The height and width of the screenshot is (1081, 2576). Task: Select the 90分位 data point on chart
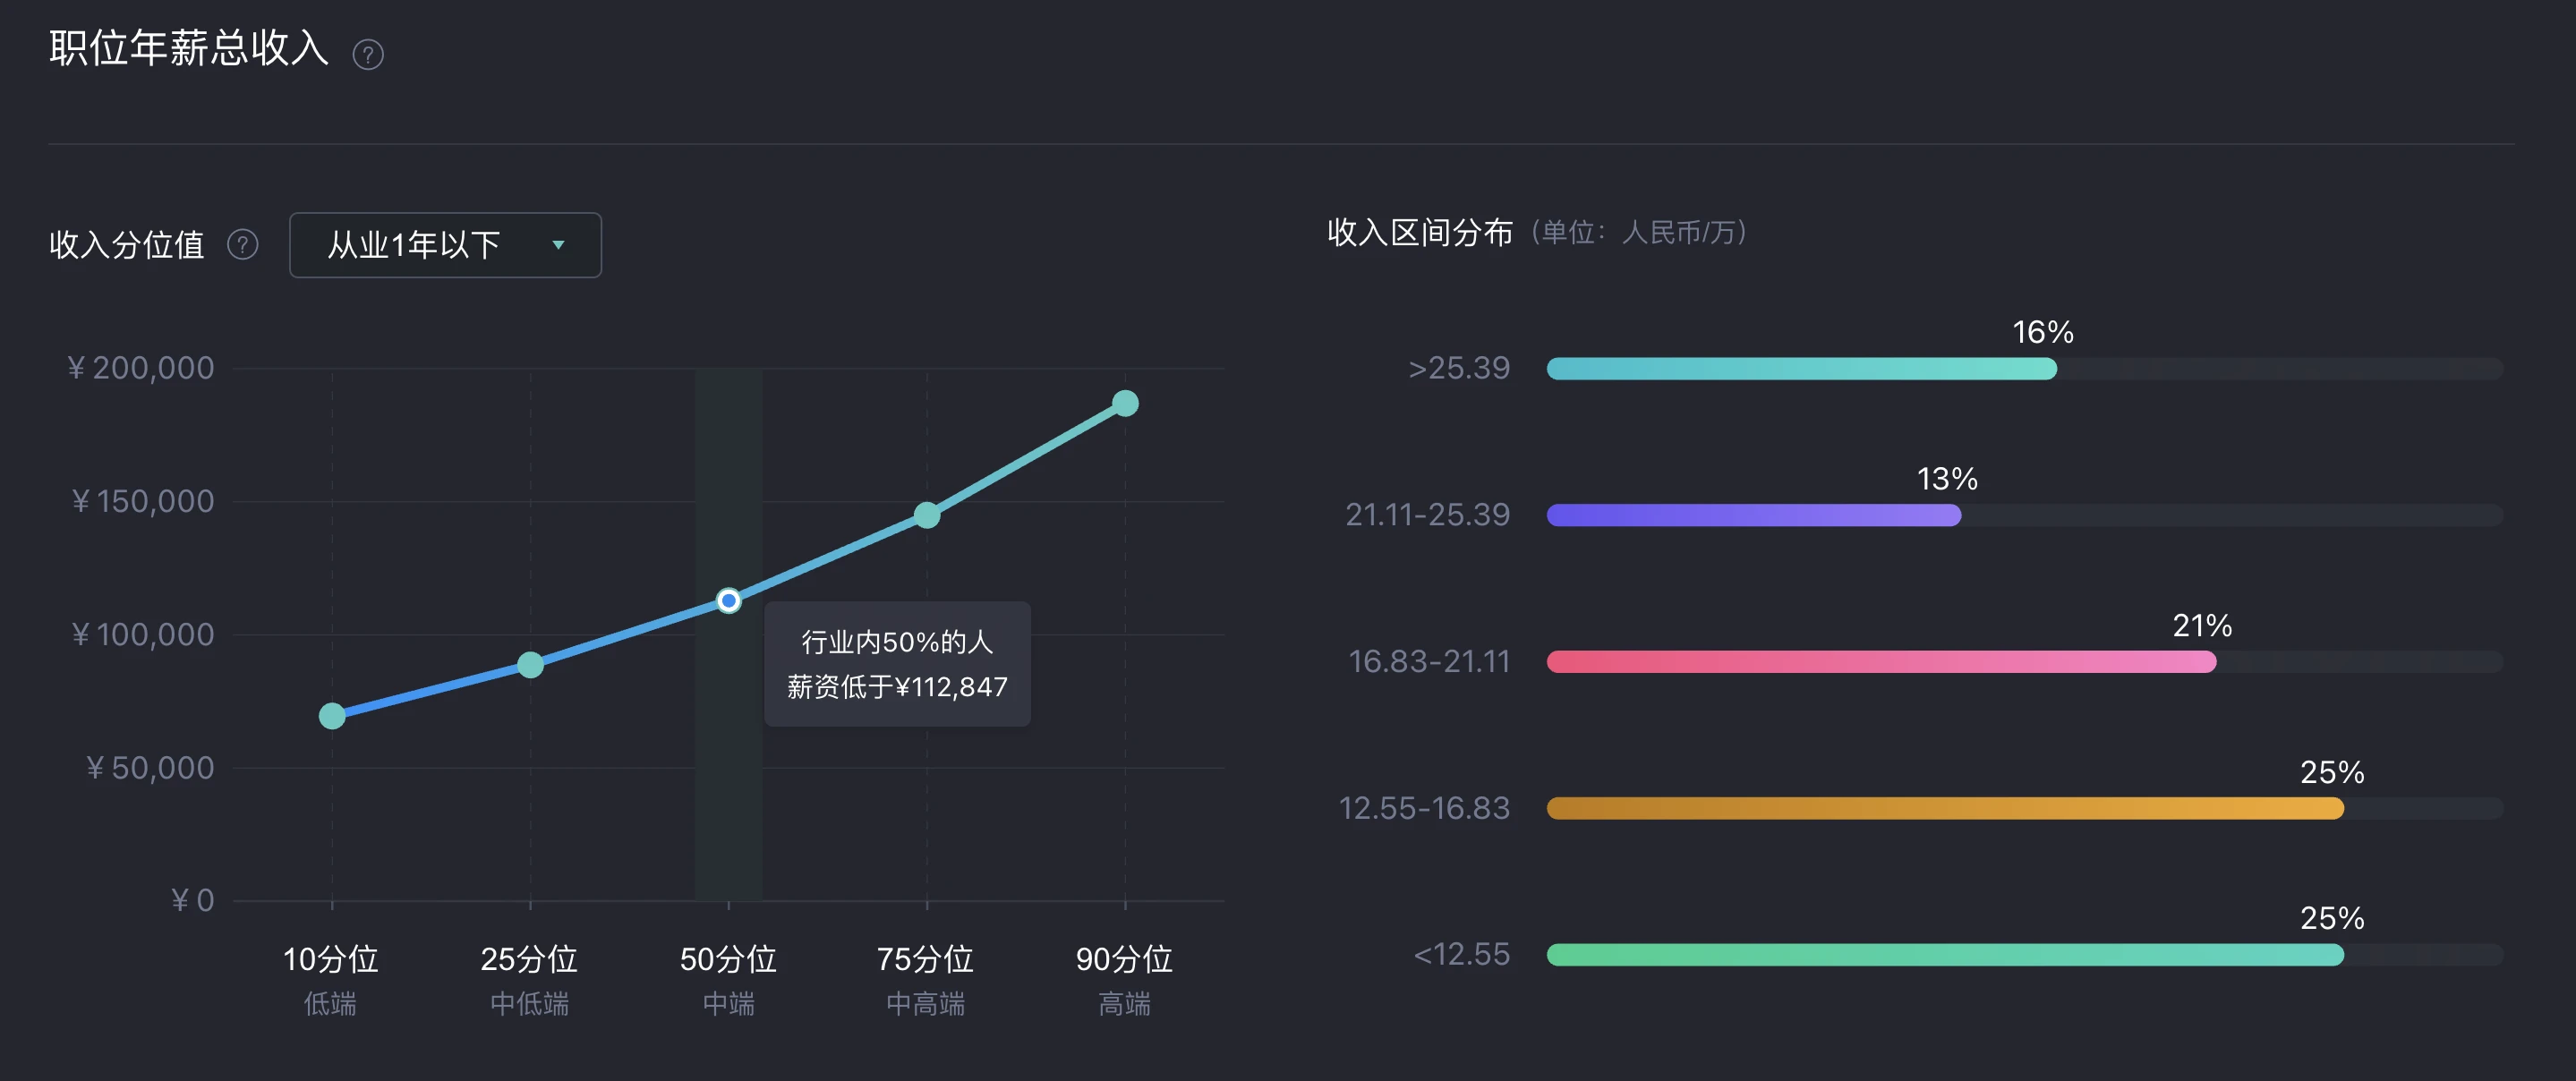(x=1125, y=403)
